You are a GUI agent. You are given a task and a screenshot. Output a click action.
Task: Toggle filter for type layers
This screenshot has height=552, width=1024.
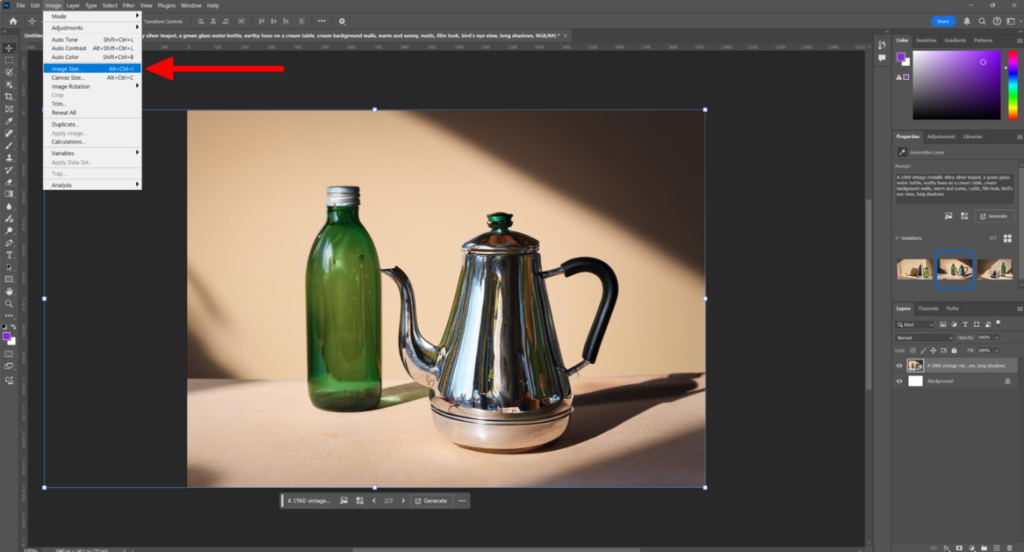click(965, 324)
